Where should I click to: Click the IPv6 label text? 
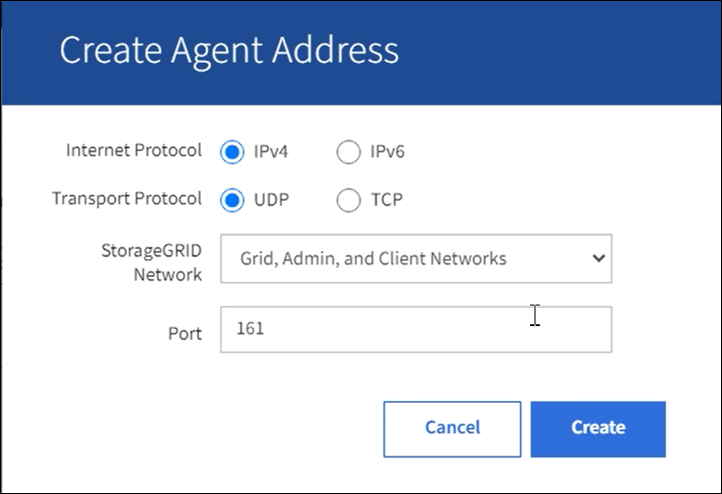pyautogui.click(x=386, y=153)
